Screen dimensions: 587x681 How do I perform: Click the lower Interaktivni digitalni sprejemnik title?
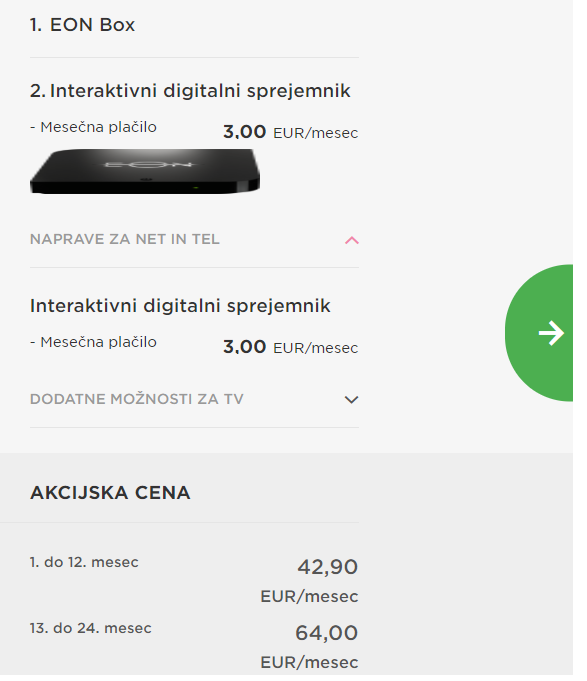point(180,306)
